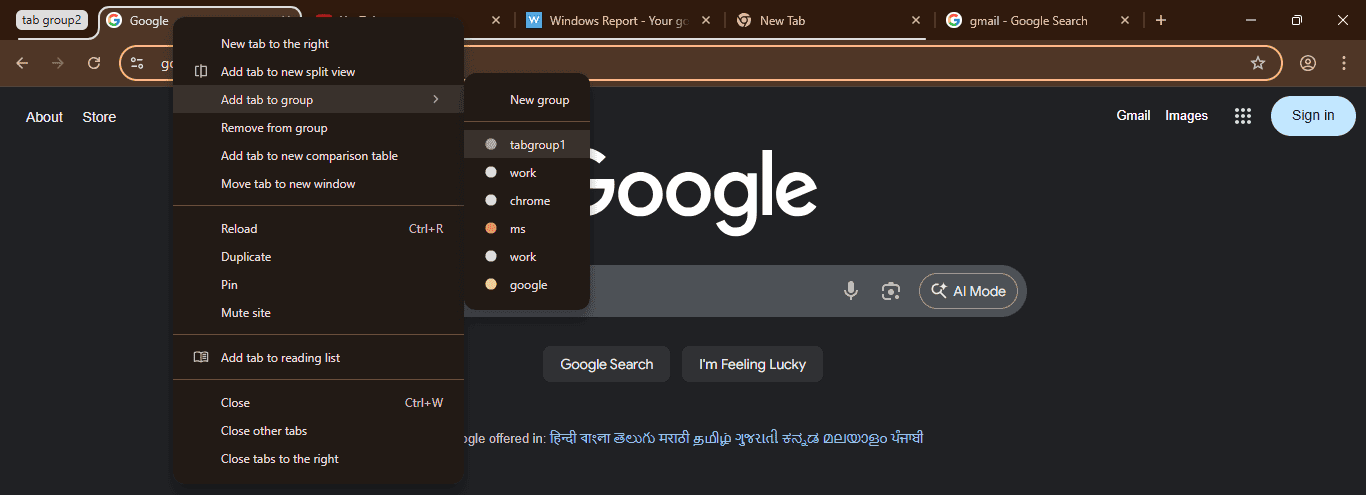Start voice search with microphone icon
1366x495 pixels.
851,291
